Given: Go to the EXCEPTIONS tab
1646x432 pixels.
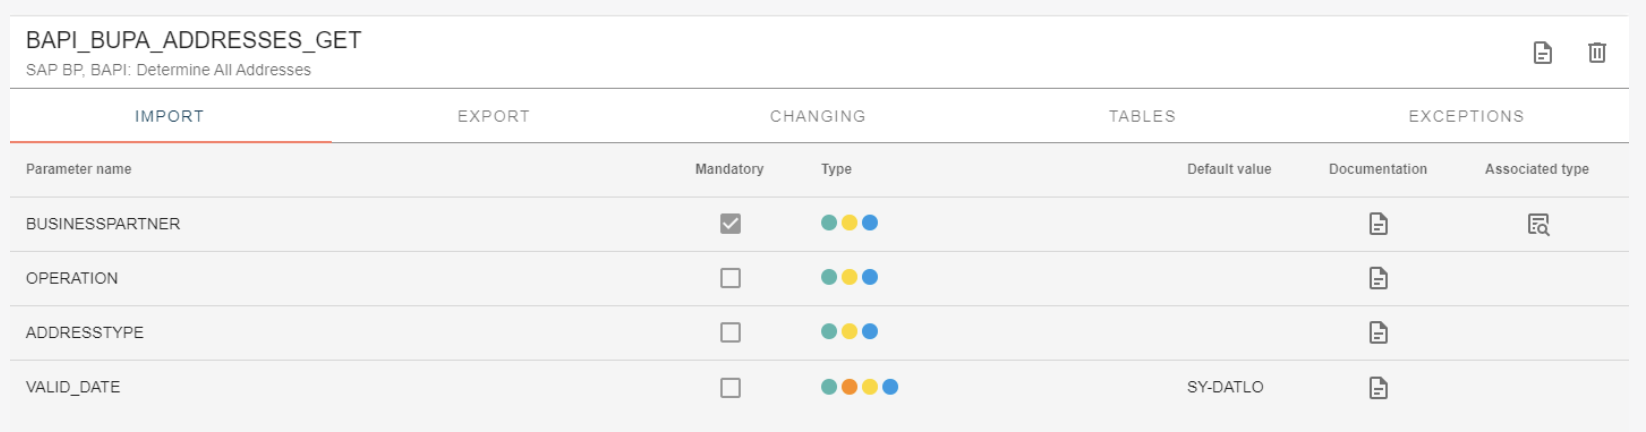Looking at the screenshot, I should pyautogui.click(x=1466, y=116).
